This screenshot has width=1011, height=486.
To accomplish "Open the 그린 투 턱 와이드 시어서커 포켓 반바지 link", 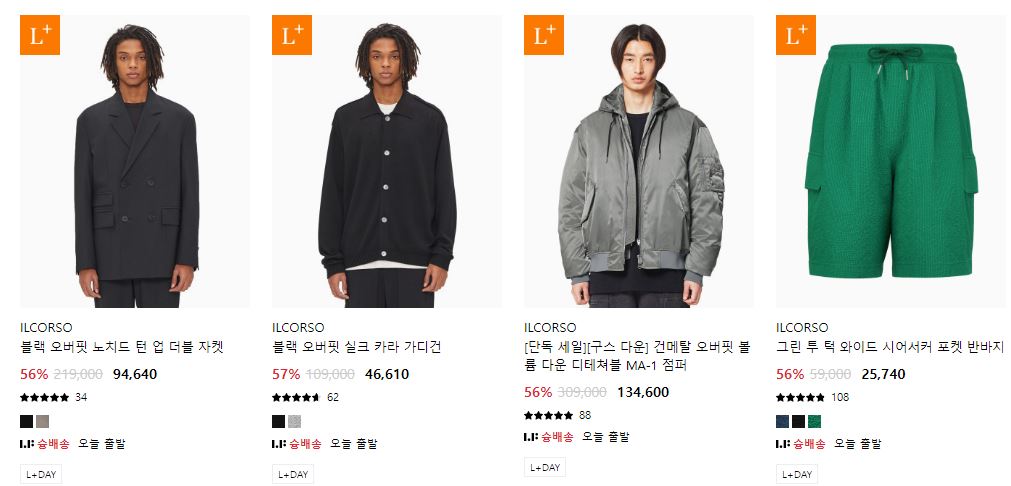I will 890,347.
